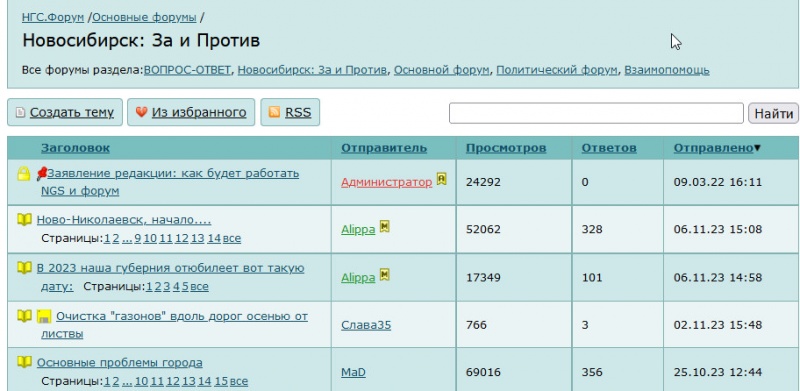Viewport: 800px width, 391px height.
Task: Click the red pushpin icon beside Заявление редакции
Action: [41, 174]
